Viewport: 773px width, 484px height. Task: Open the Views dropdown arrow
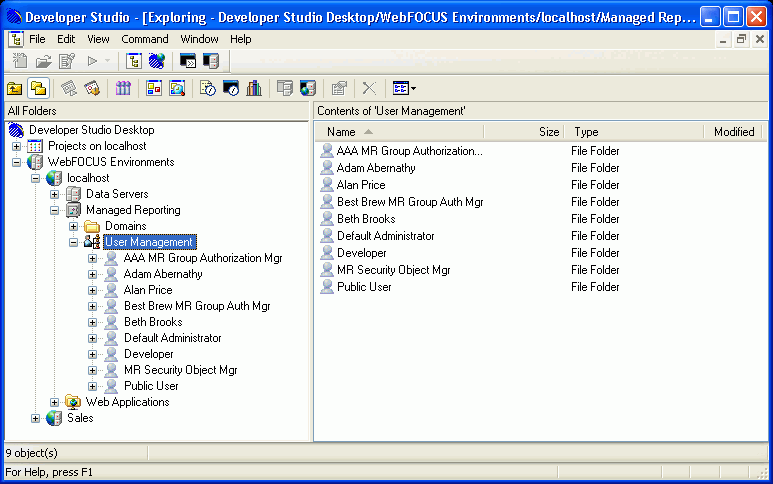(x=414, y=89)
